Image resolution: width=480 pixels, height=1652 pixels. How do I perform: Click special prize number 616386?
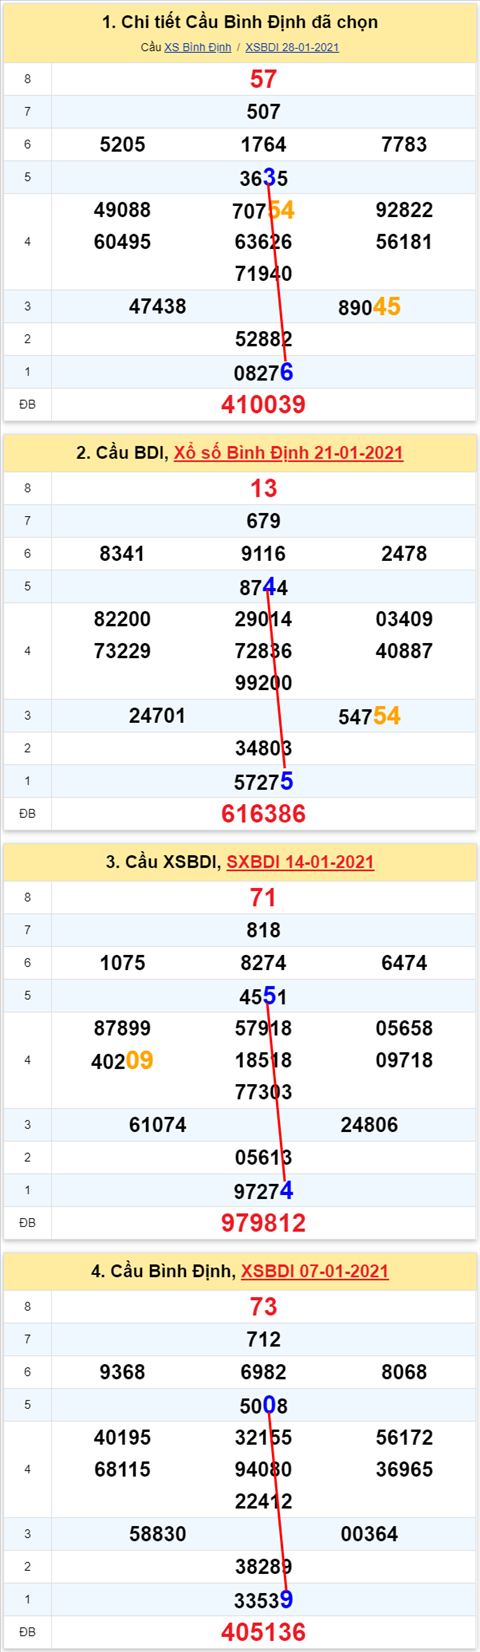[263, 814]
